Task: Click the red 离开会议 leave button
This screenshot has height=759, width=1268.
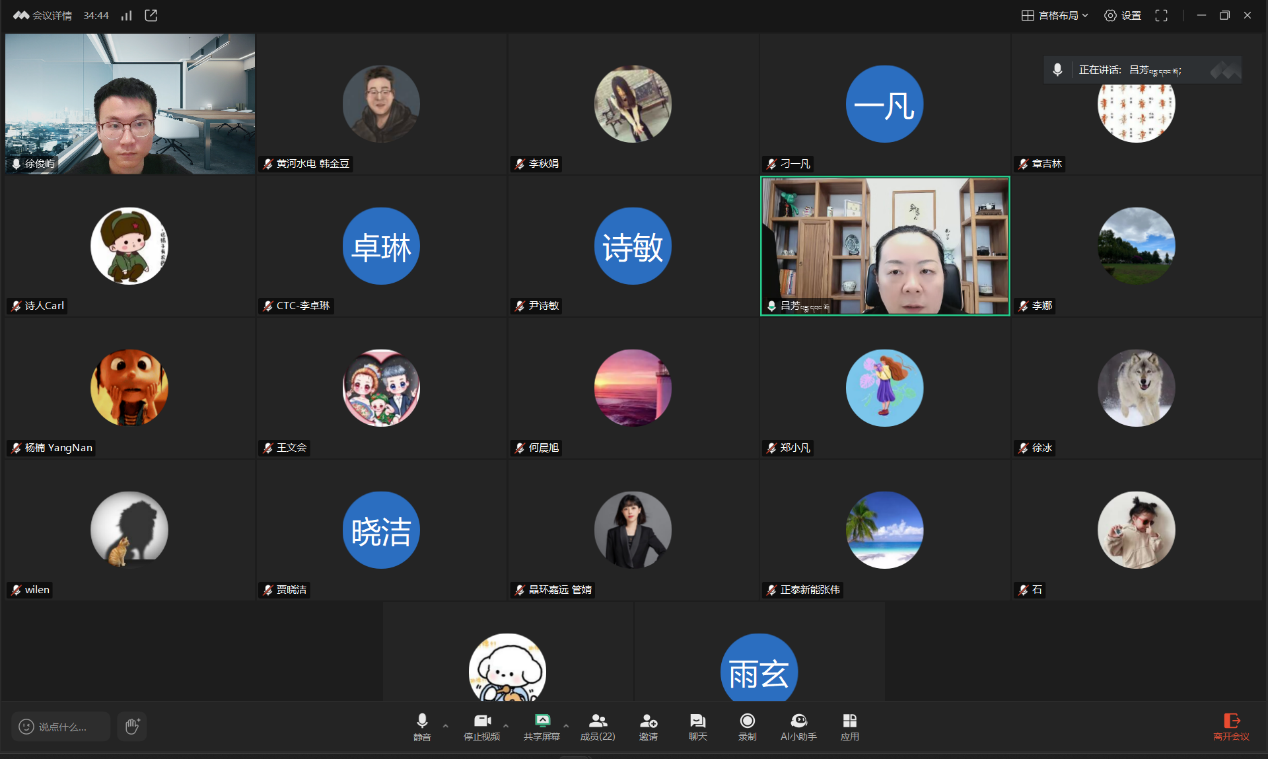Action: [1231, 726]
